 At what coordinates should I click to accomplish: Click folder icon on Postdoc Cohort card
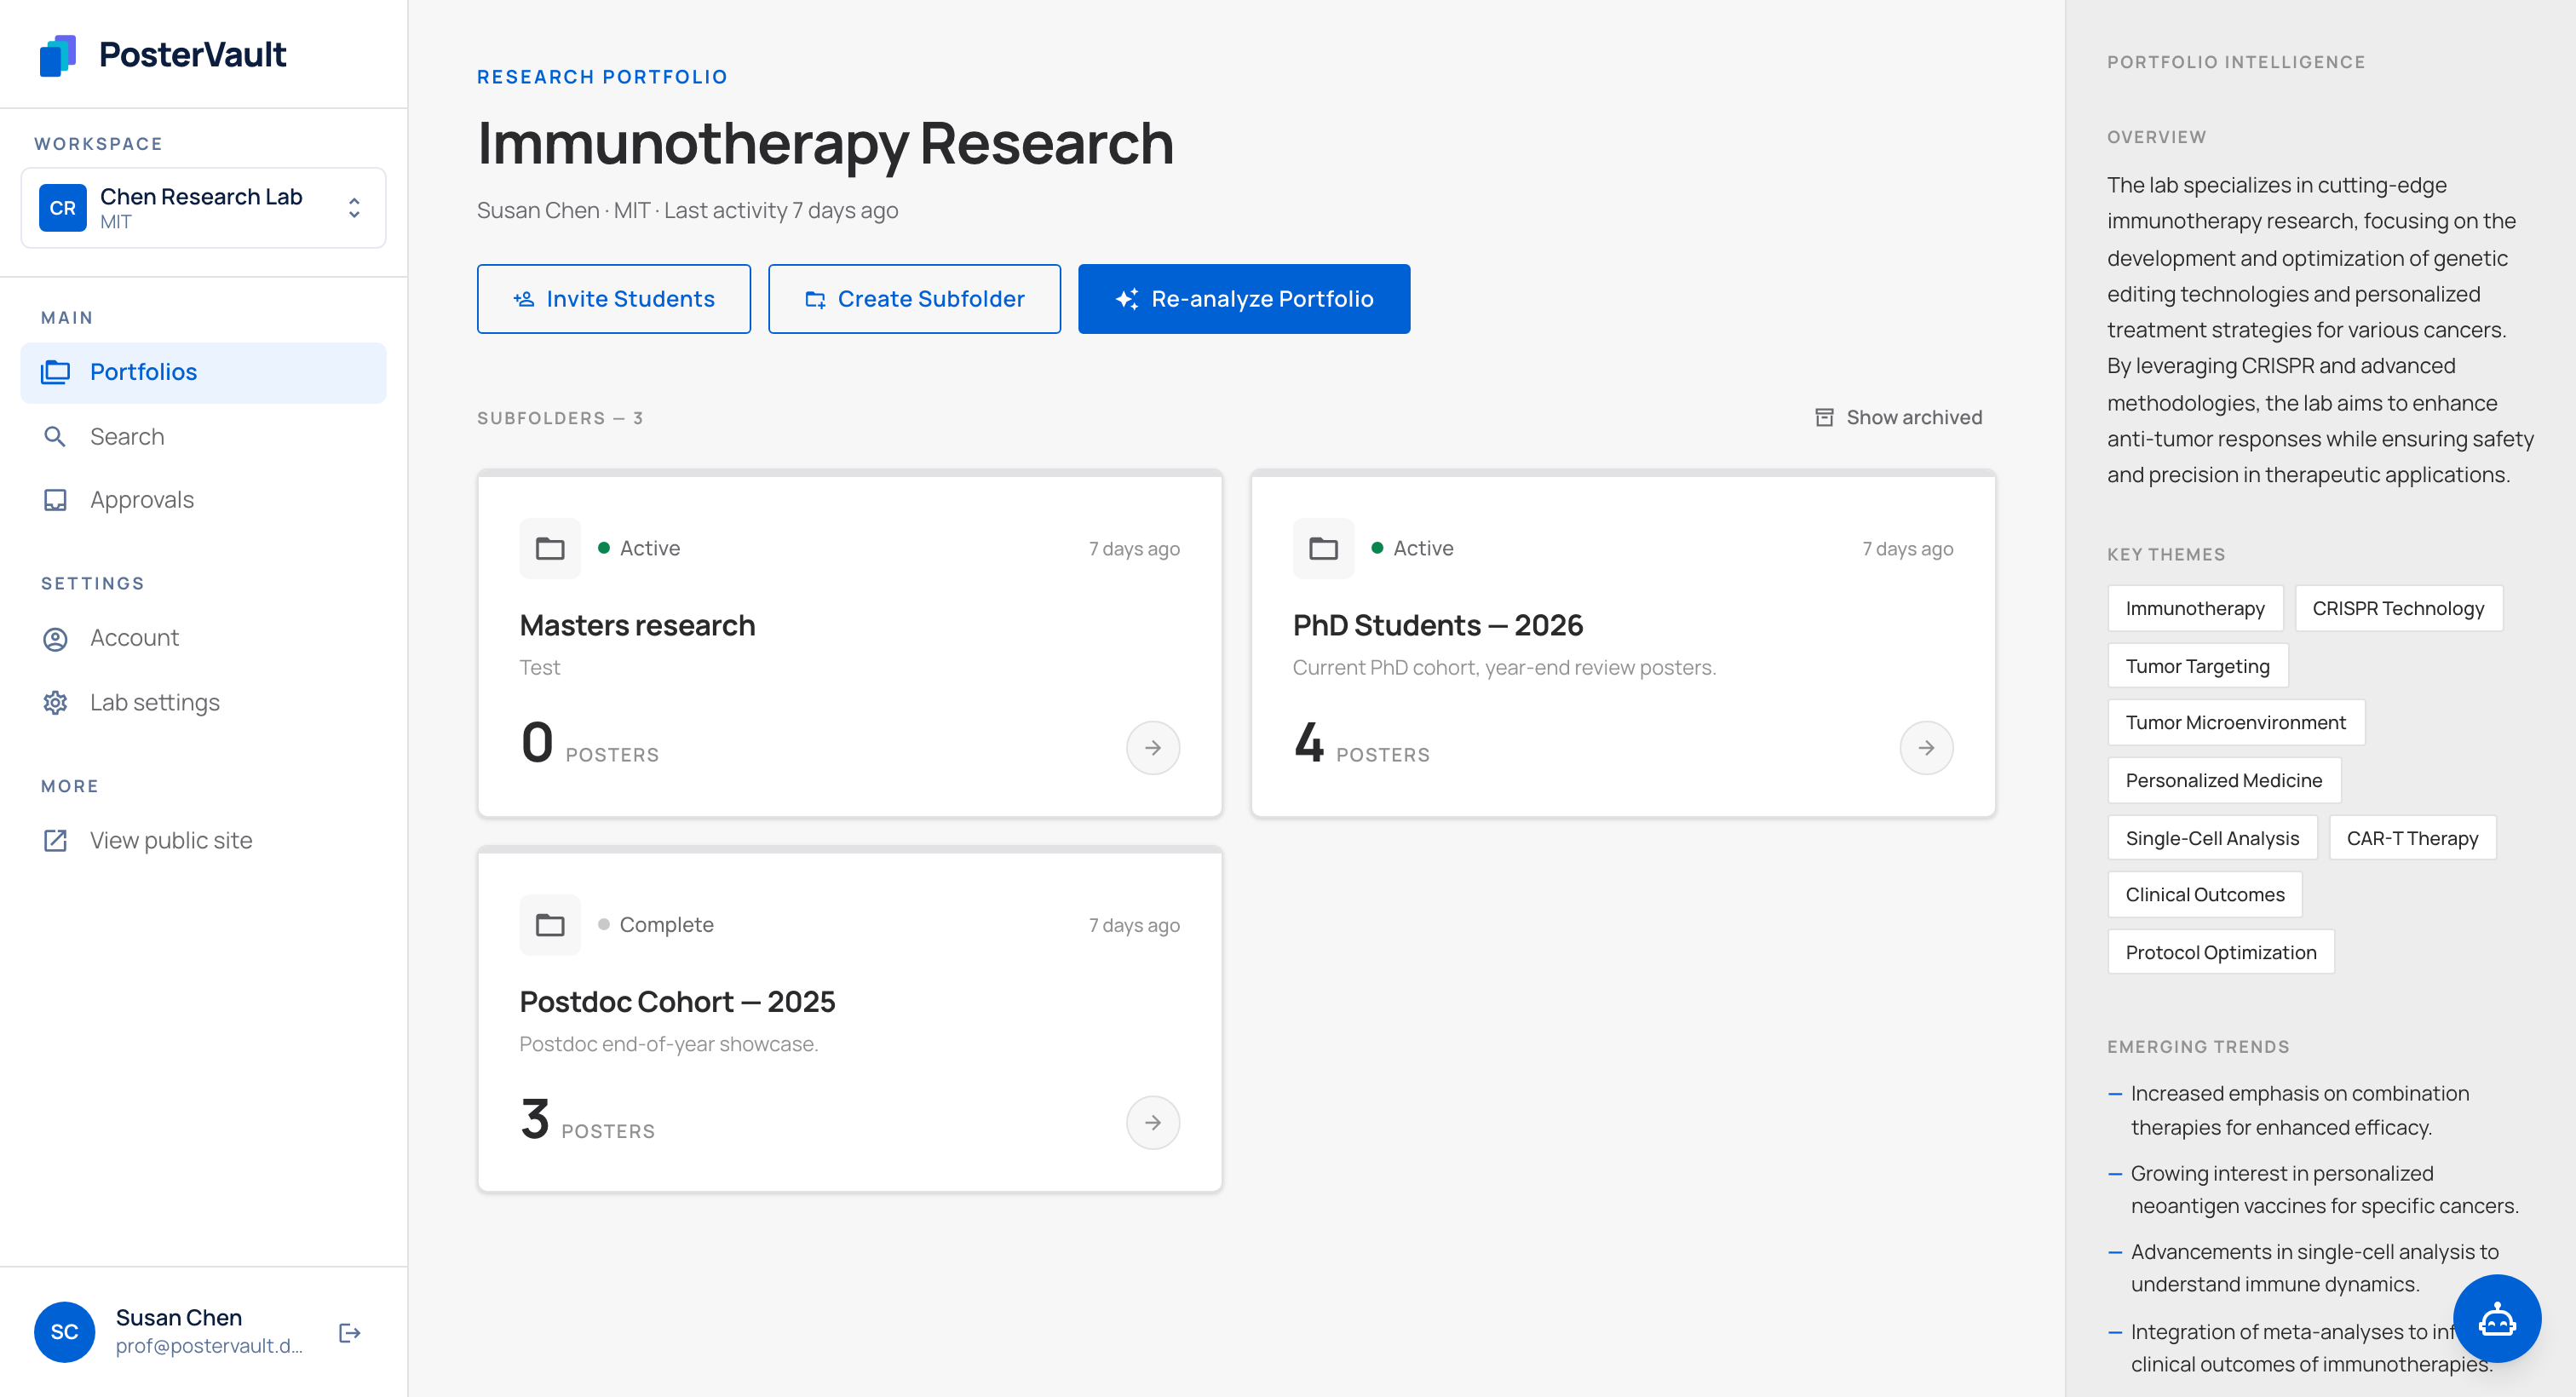click(550, 925)
